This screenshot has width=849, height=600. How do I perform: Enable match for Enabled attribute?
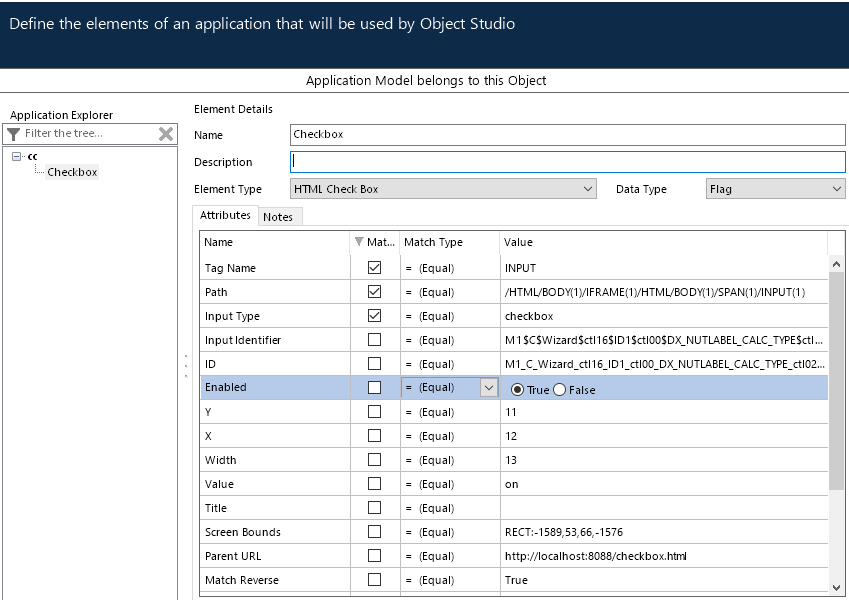pyautogui.click(x=374, y=387)
